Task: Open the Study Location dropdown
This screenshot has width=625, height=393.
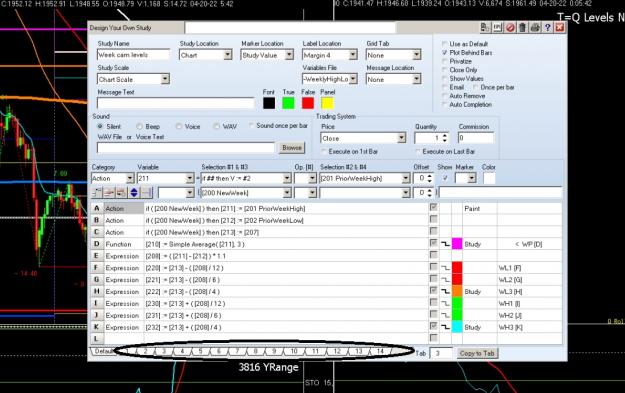Action: (x=228, y=55)
